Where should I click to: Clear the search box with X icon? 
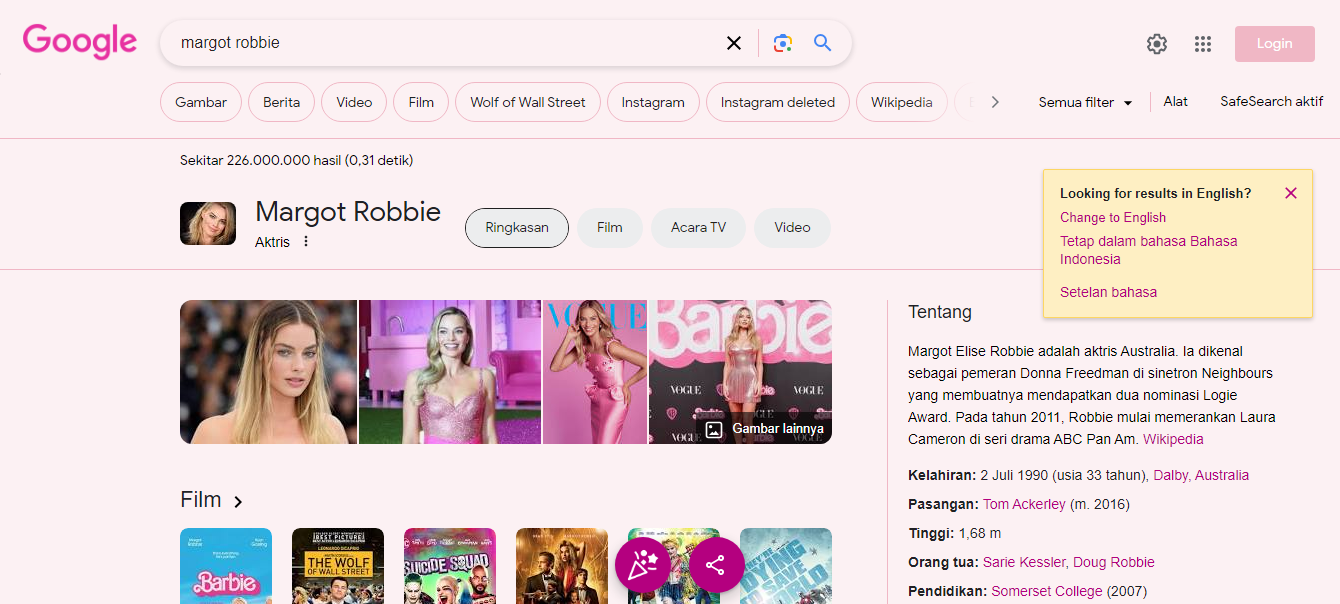734,43
